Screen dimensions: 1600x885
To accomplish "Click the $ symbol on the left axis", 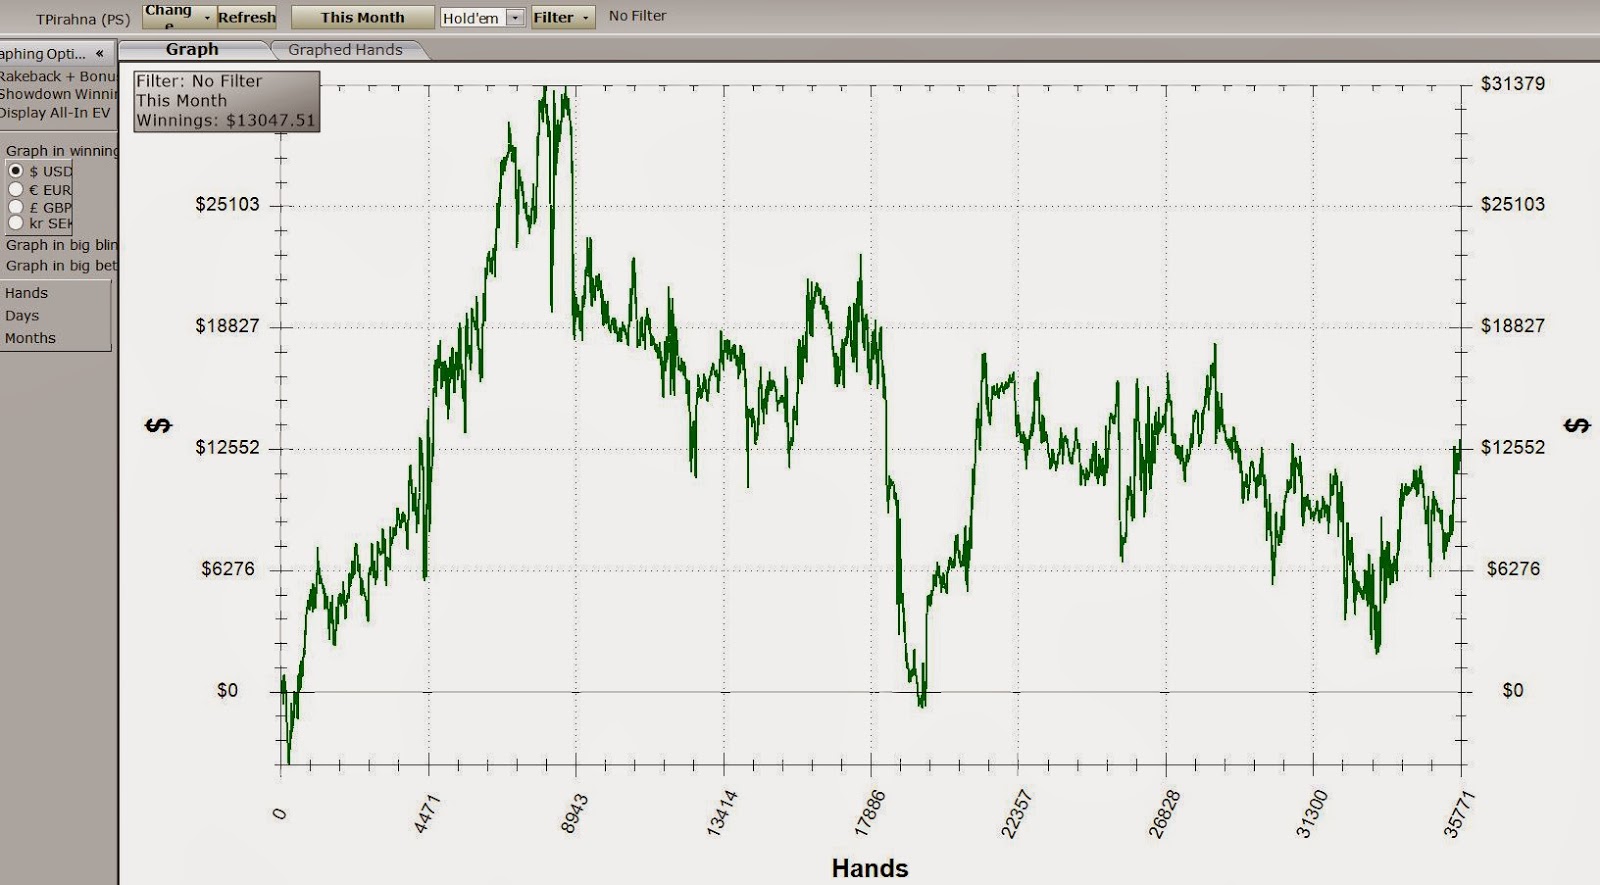I will (159, 426).
